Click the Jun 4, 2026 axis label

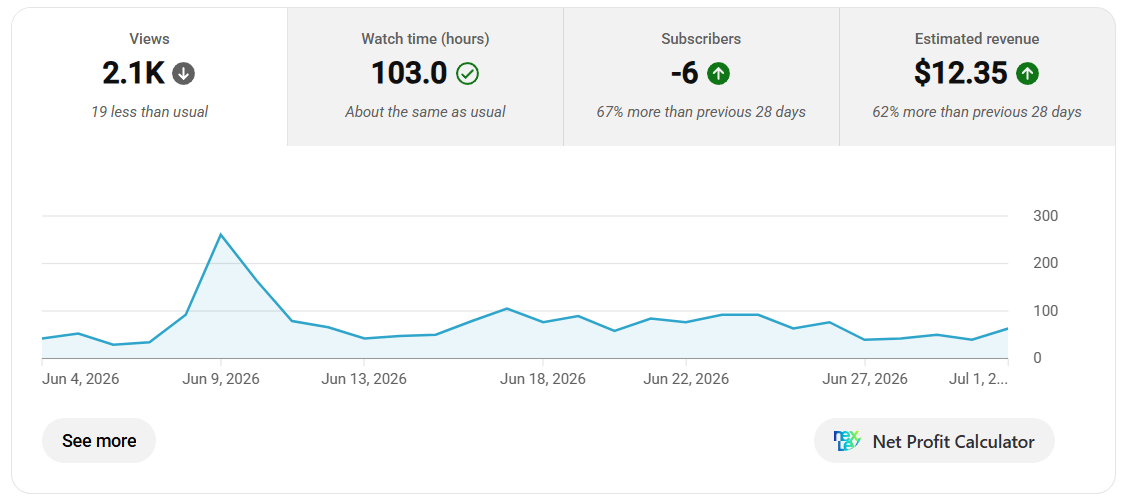click(x=81, y=378)
